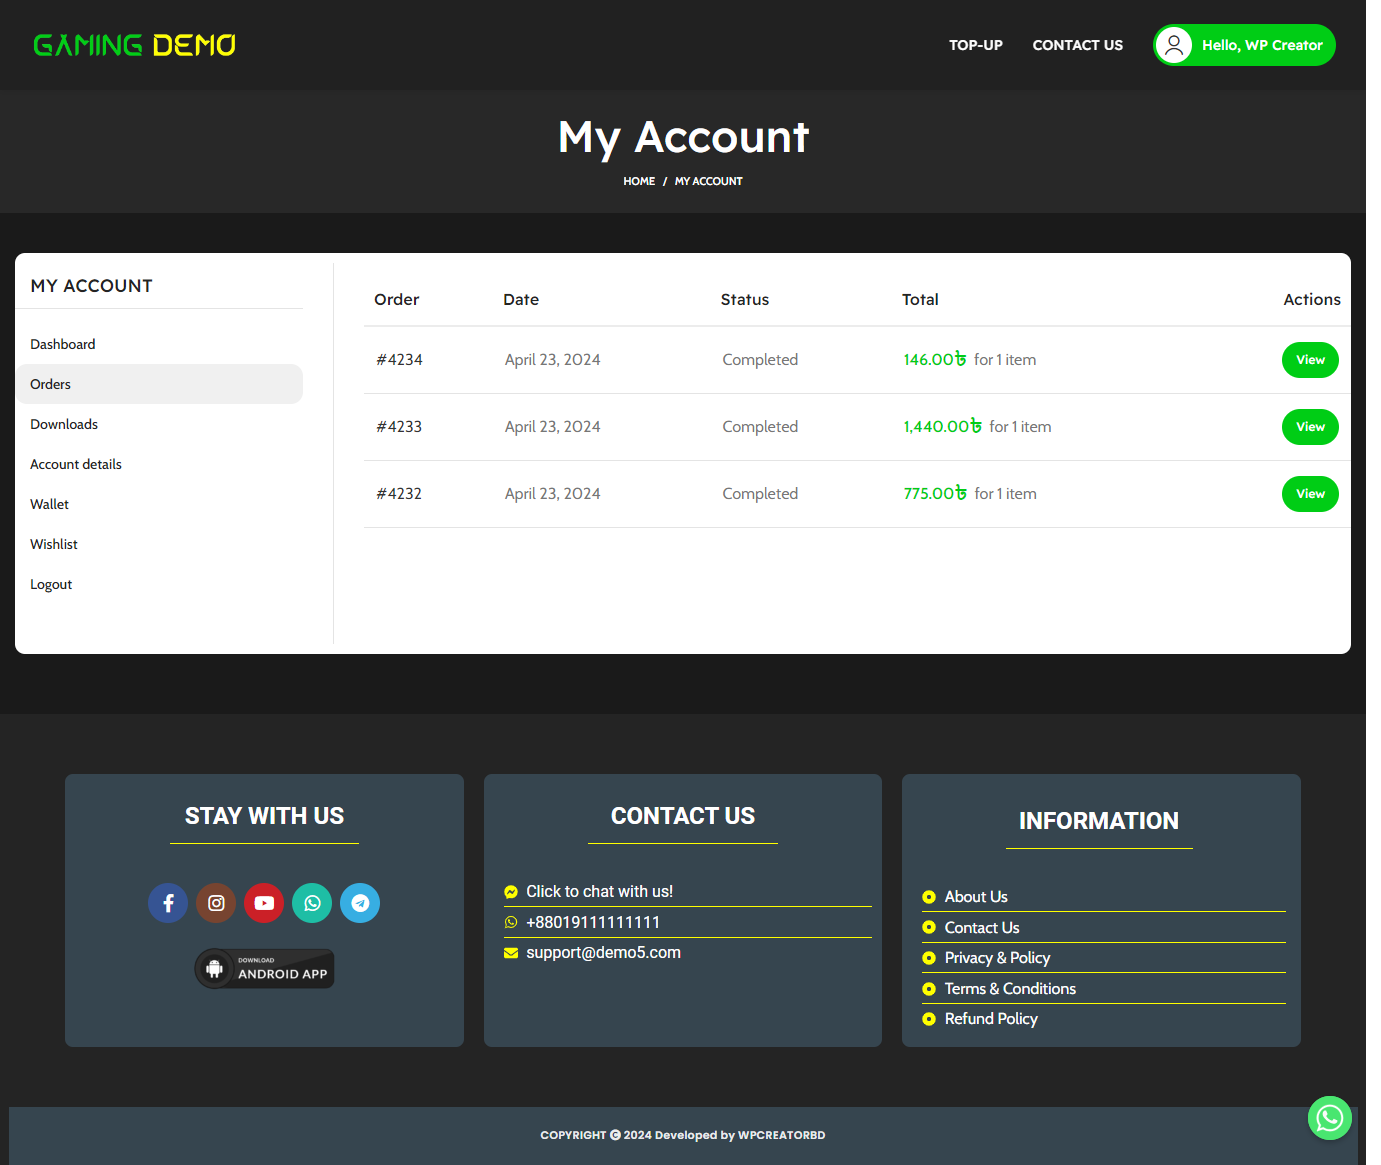Screen dimensions: 1381x1165
Task: Open the TOP-UP menu item
Action: 975,45
